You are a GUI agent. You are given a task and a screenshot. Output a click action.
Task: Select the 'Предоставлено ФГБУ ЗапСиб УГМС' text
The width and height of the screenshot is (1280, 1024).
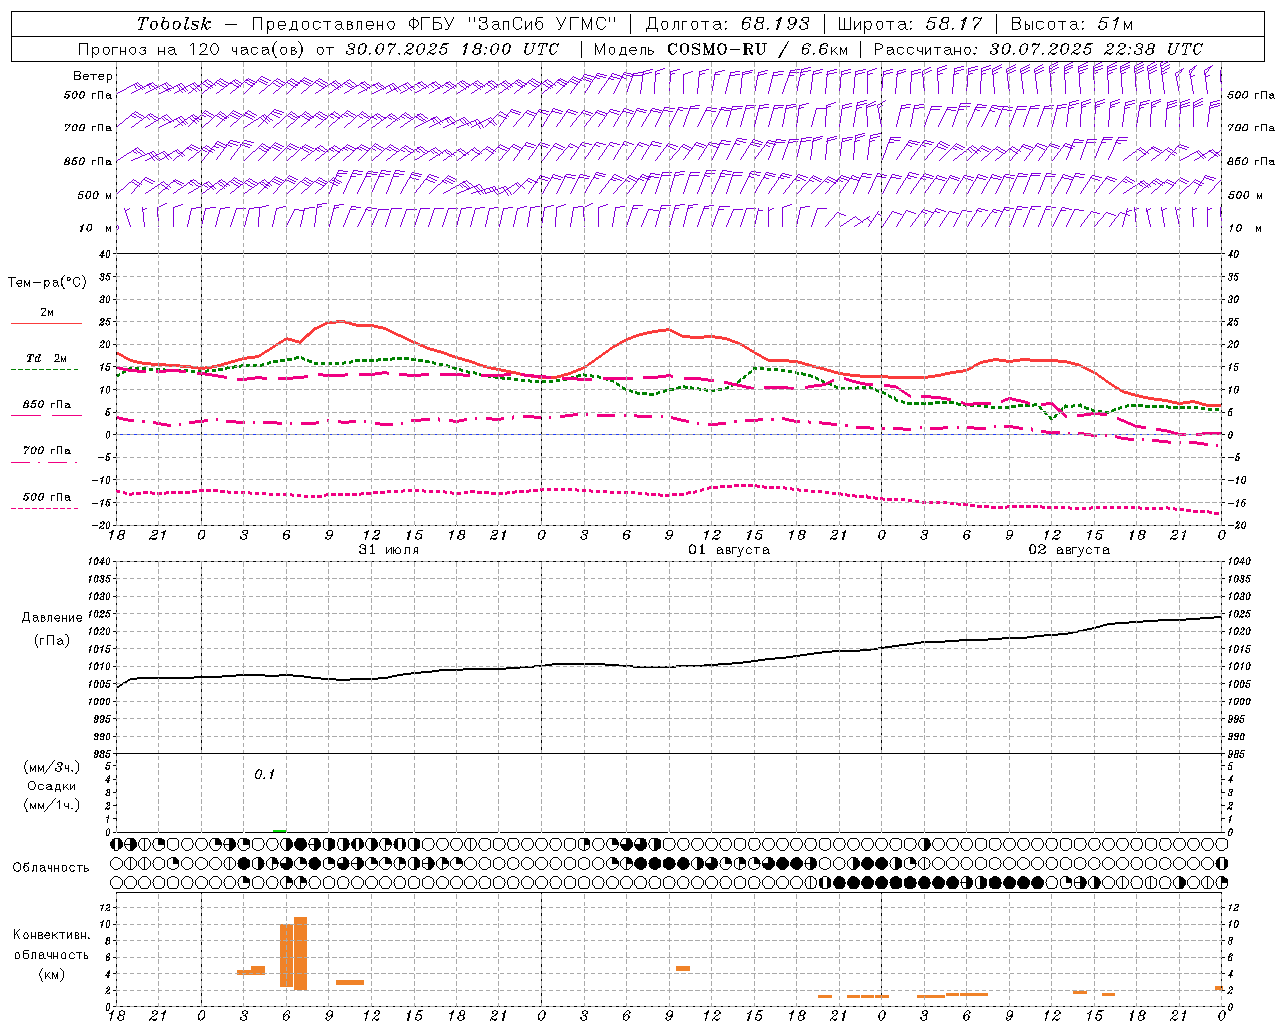[x=434, y=24]
